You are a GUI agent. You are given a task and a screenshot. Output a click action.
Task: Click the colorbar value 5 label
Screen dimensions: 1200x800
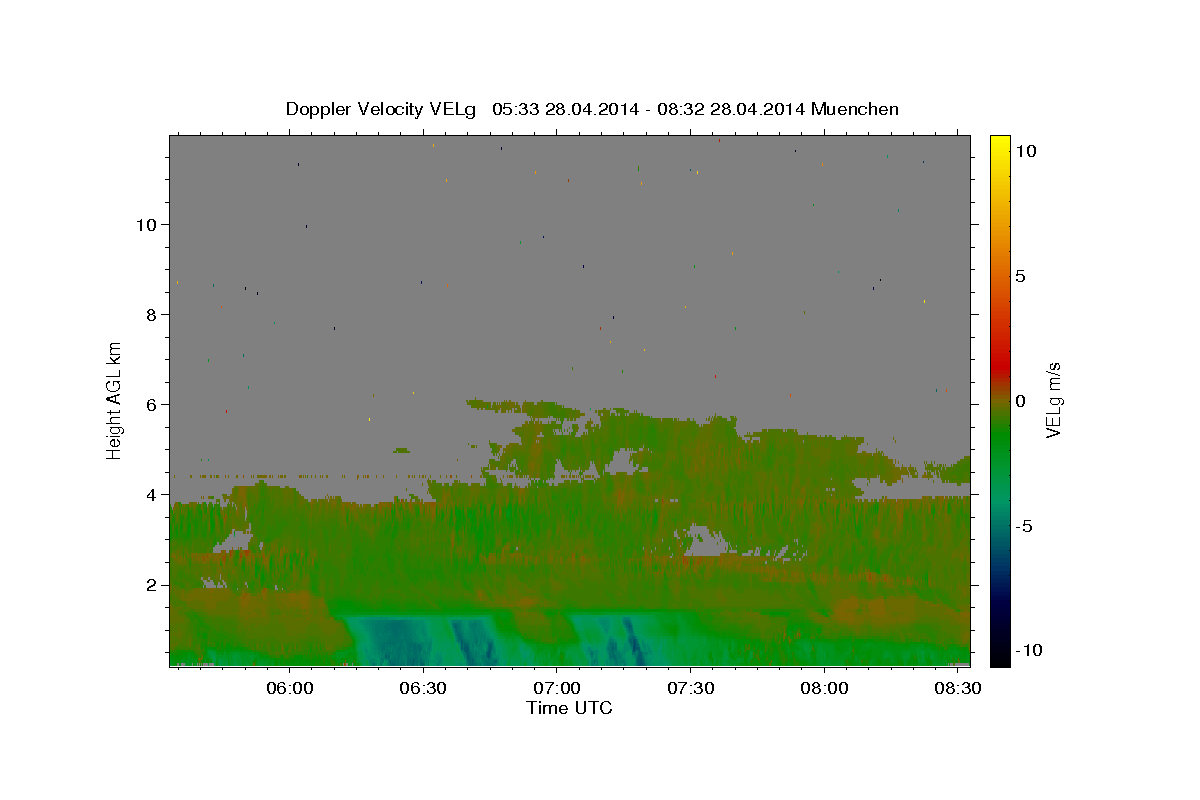click(1020, 276)
